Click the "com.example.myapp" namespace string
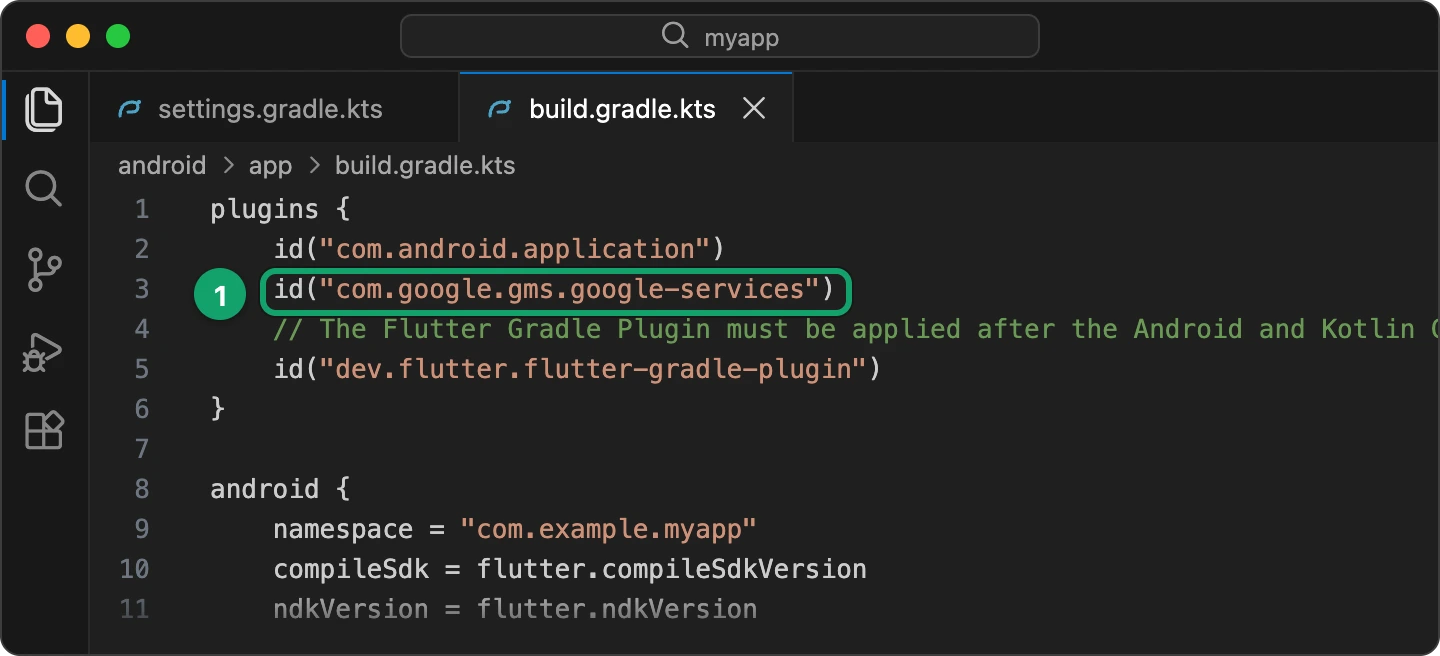This screenshot has width=1440, height=656. tap(608, 529)
